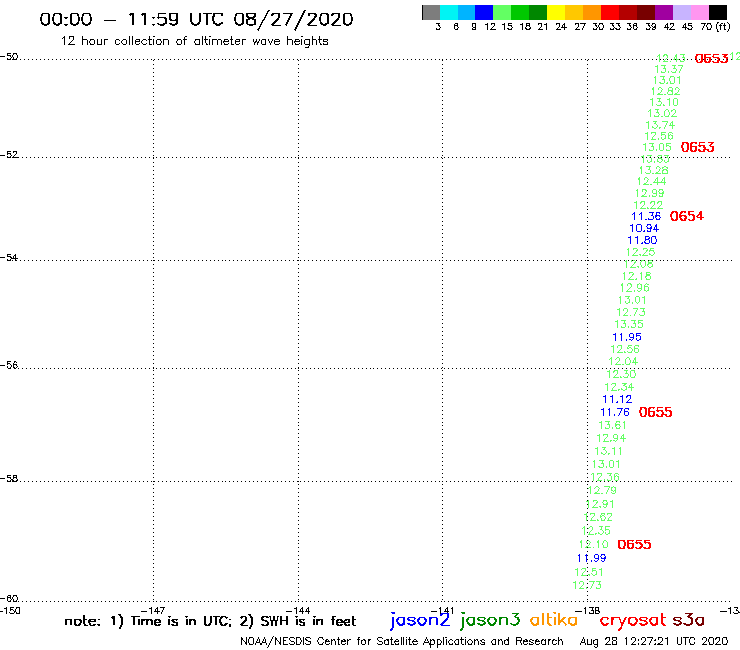
Task: Click the '70 (ft)' legend unit label
Action: tap(715, 26)
